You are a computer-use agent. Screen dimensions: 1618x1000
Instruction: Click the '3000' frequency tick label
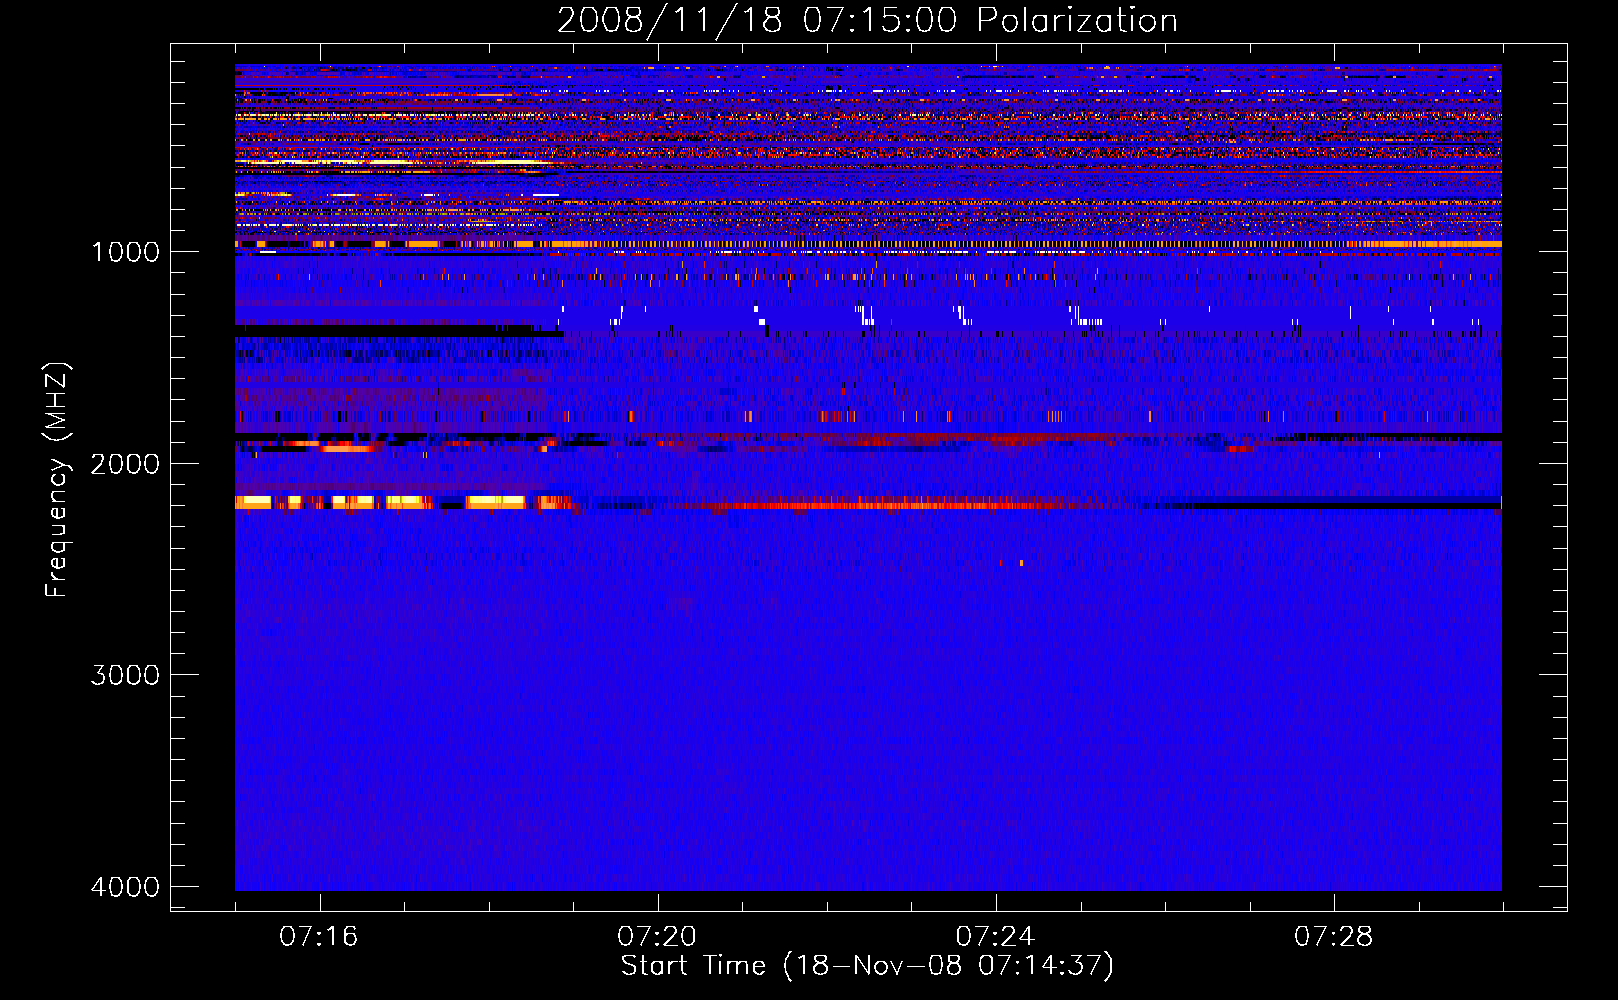point(125,675)
